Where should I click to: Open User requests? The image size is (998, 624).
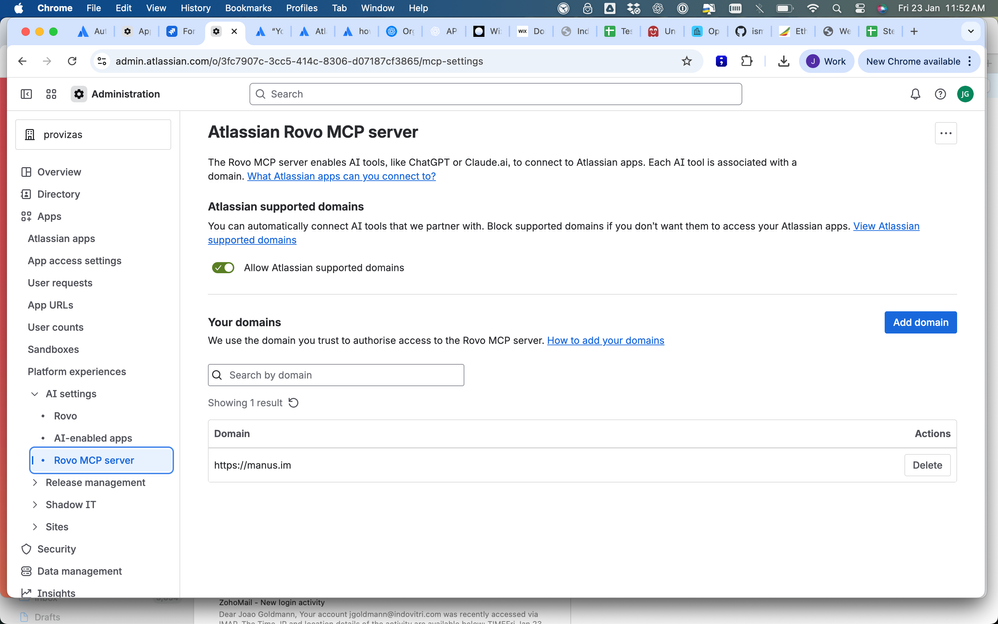pyautogui.click(x=60, y=283)
